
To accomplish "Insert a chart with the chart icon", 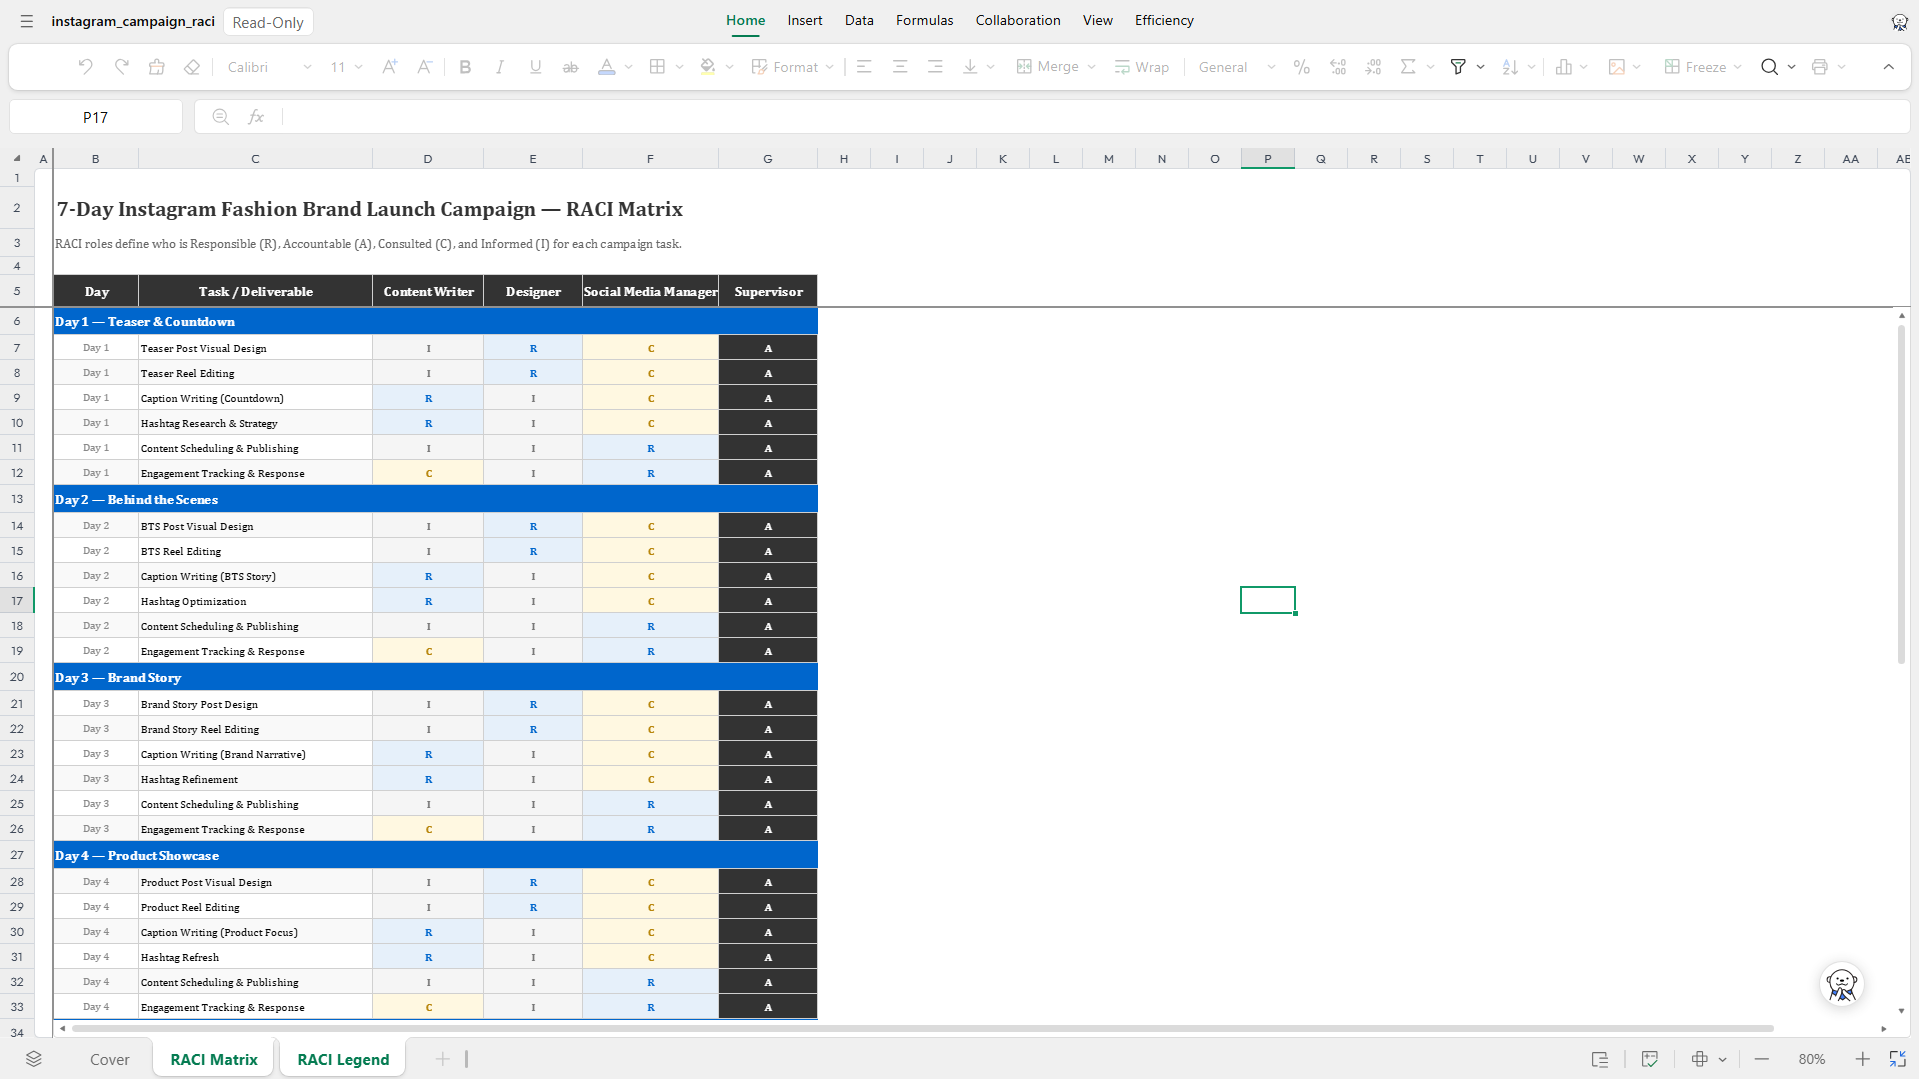I will [x=1564, y=67].
